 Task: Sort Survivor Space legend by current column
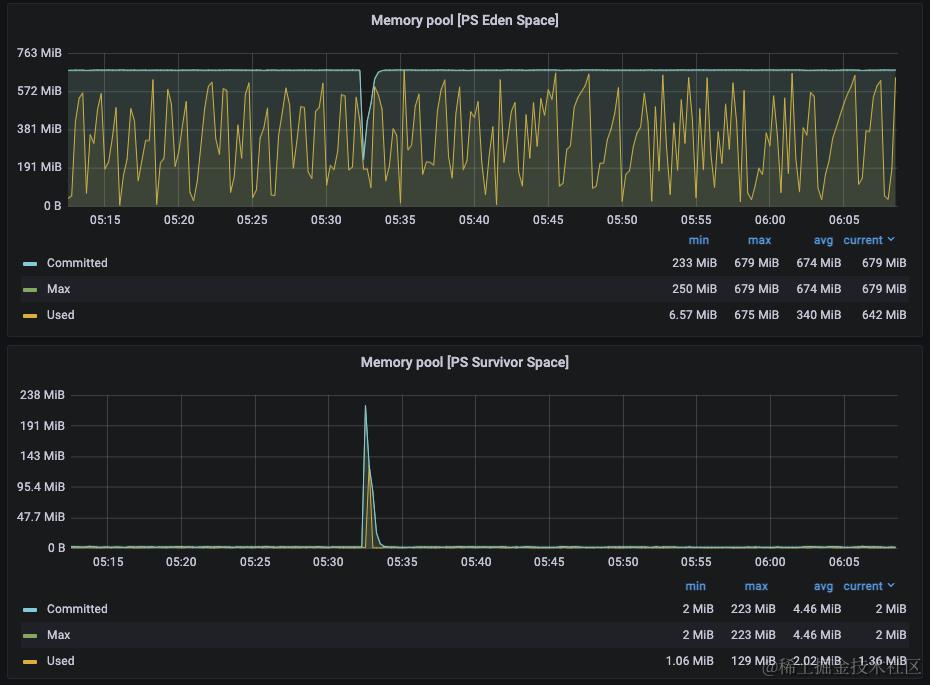[x=863, y=587]
